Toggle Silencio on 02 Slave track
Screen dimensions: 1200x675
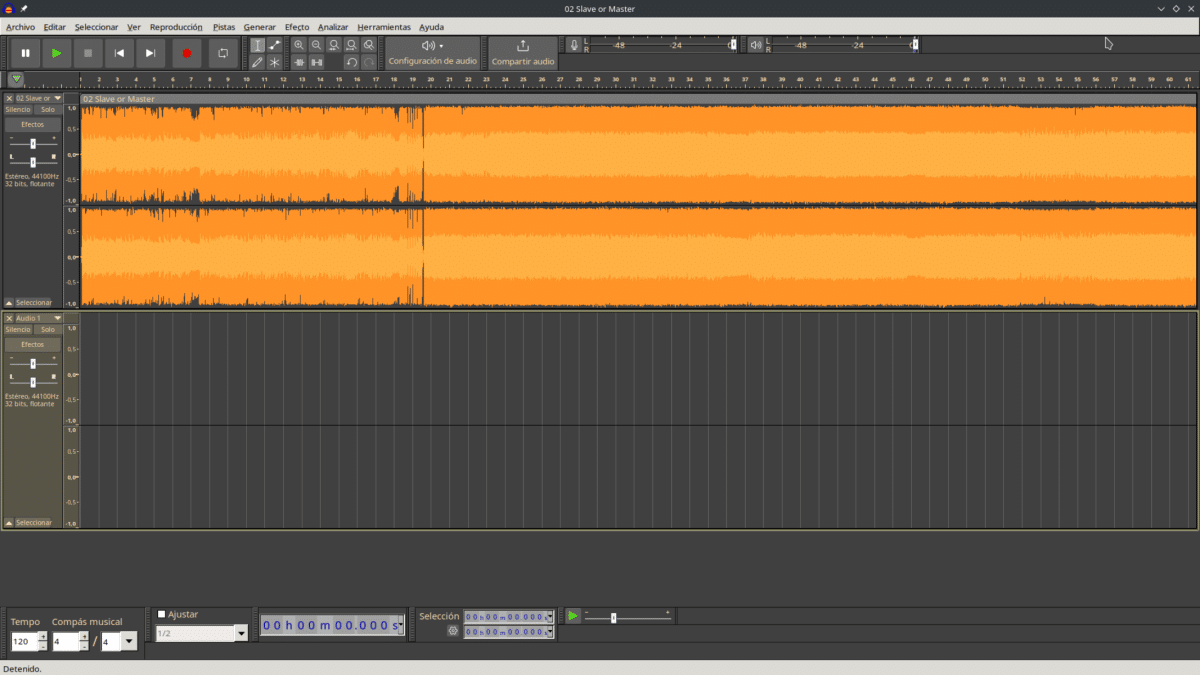(18, 109)
